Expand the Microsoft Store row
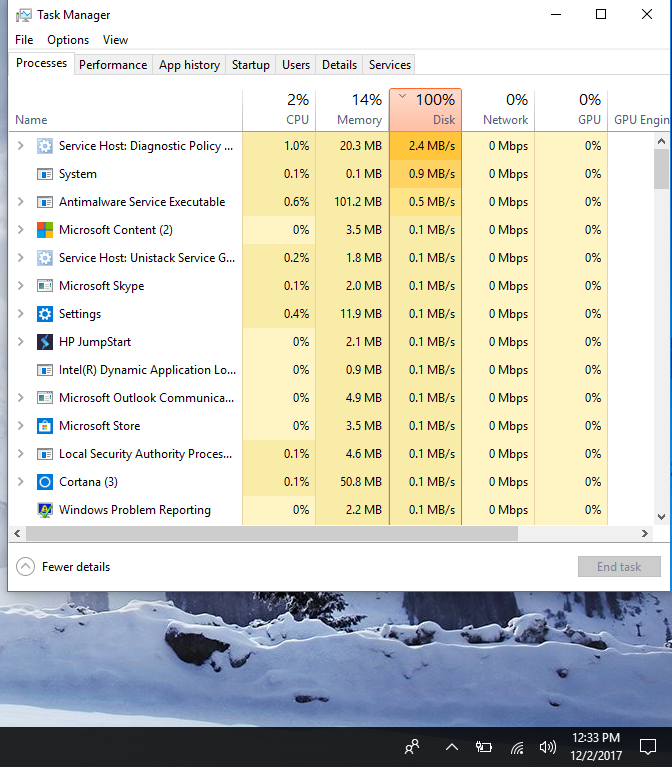The height and width of the screenshot is (767, 672). (x=21, y=426)
